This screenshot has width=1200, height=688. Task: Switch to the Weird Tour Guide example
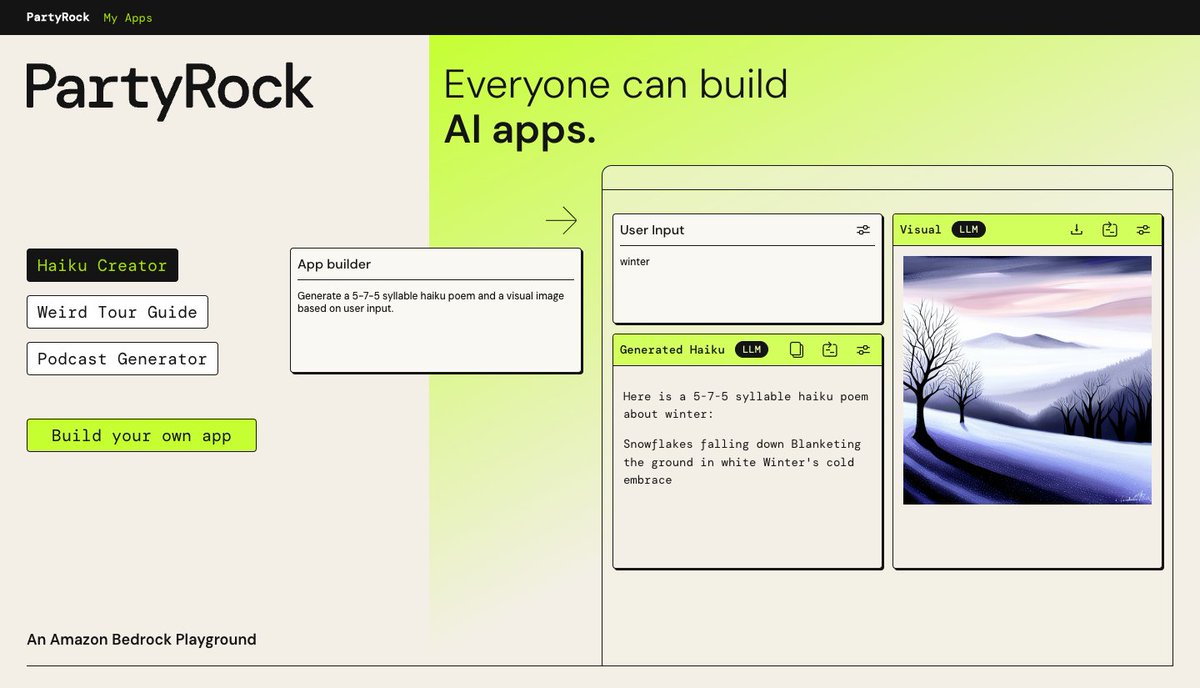tap(117, 312)
